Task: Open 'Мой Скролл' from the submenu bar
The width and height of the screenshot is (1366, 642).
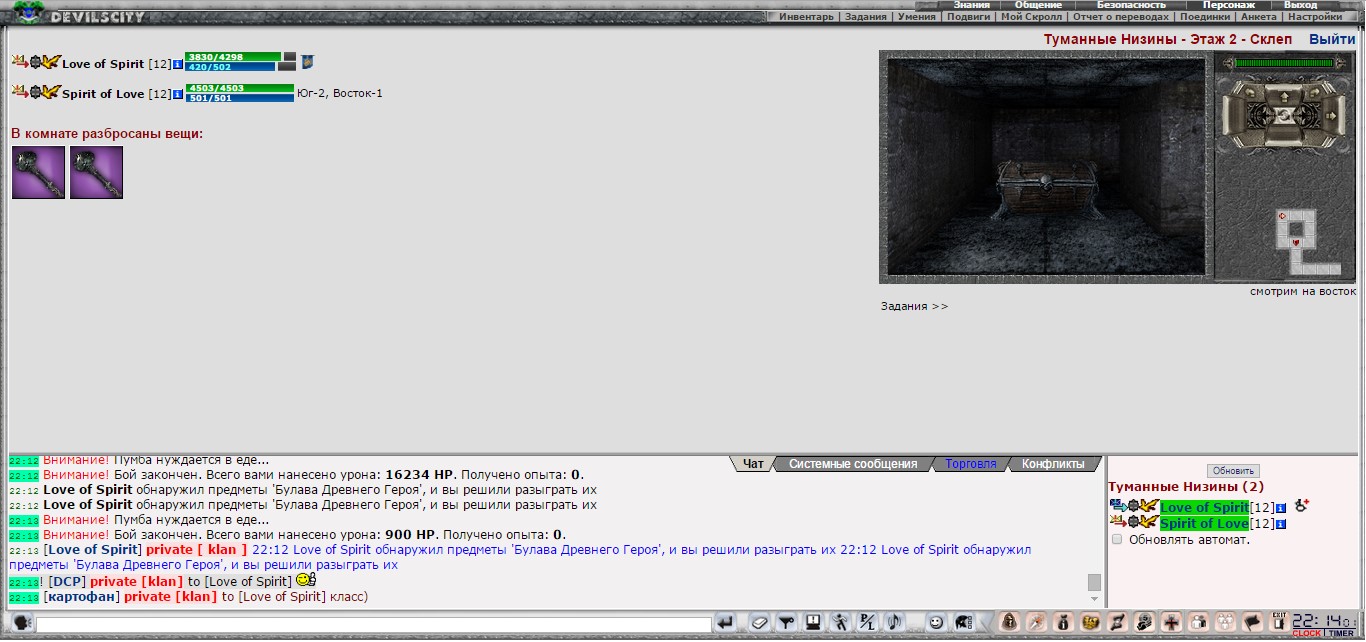Action: pos(1030,17)
